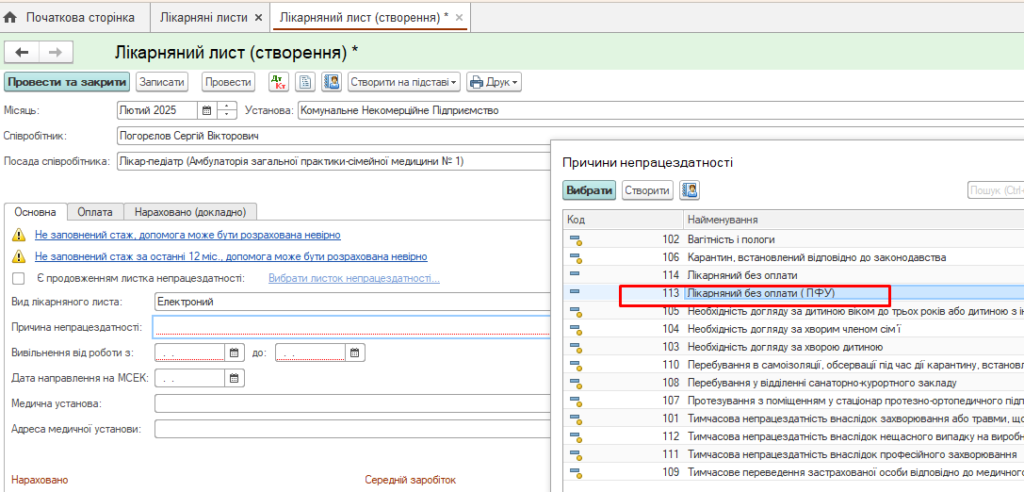Open calendar for Дата направлення на МСЕК

click(234, 378)
